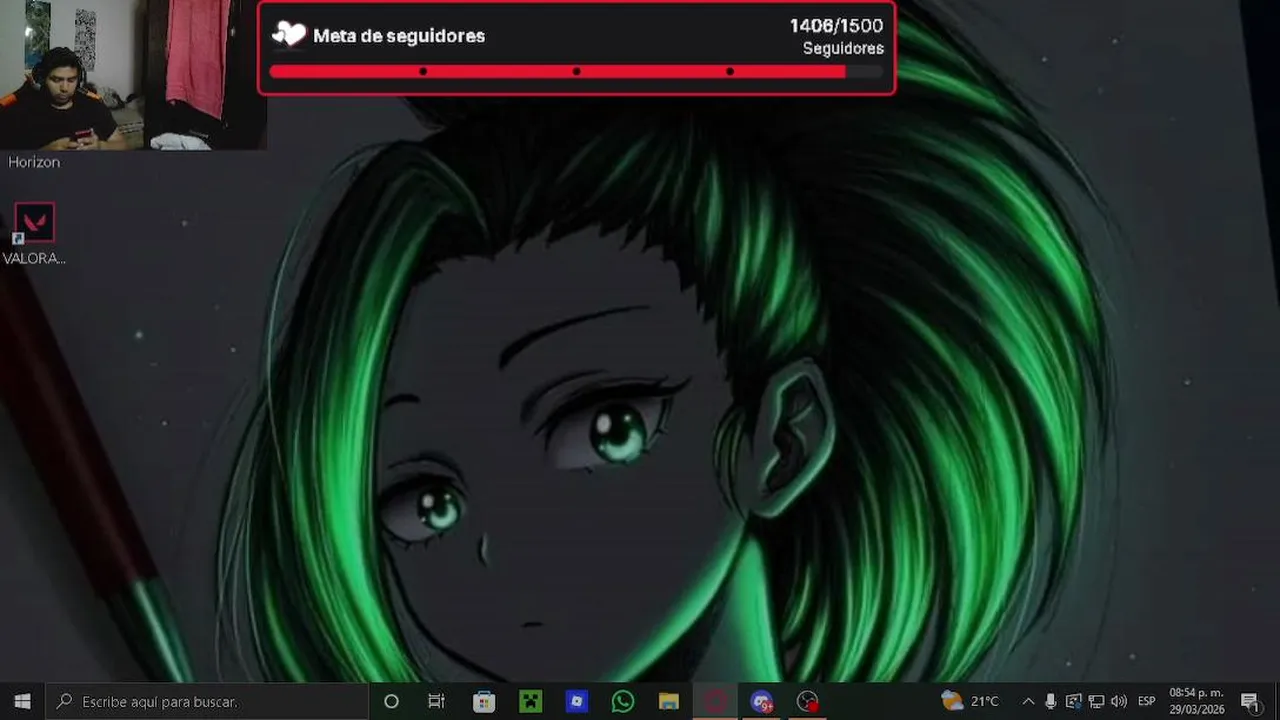Click the 'Escribe aquí para buscar' search box
The image size is (1280, 720).
(x=206, y=701)
